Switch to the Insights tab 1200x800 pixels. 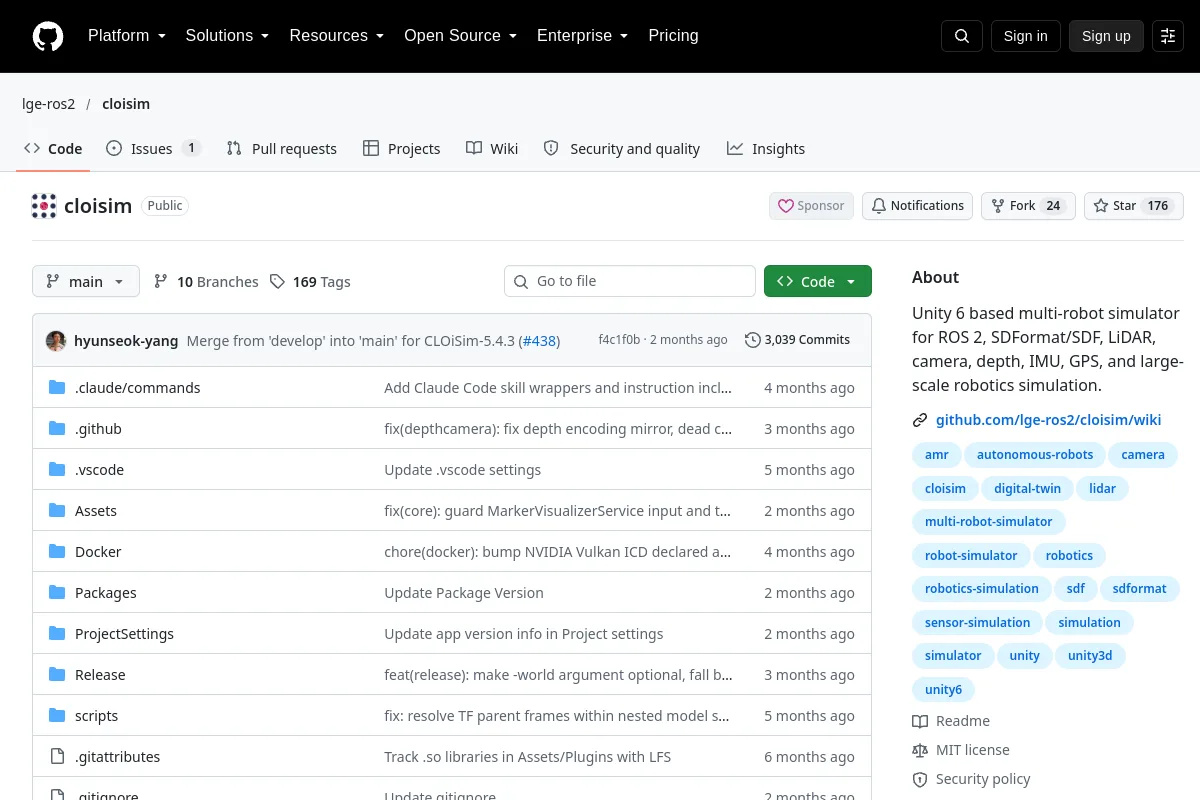(766, 149)
